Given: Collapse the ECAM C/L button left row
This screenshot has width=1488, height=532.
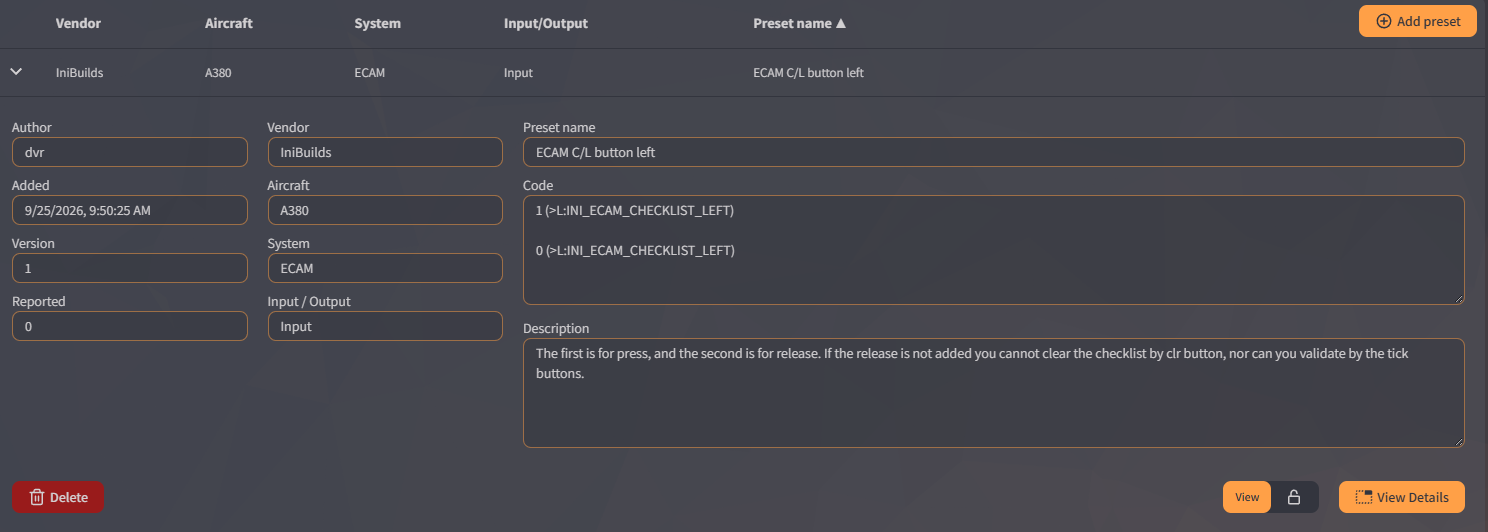Looking at the screenshot, I should (16, 72).
